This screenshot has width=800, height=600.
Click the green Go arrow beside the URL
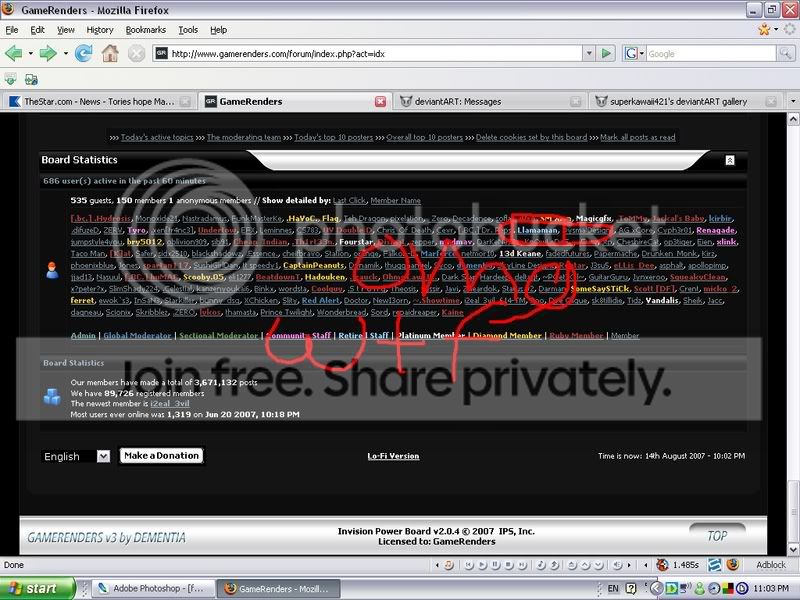pos(606,53)
